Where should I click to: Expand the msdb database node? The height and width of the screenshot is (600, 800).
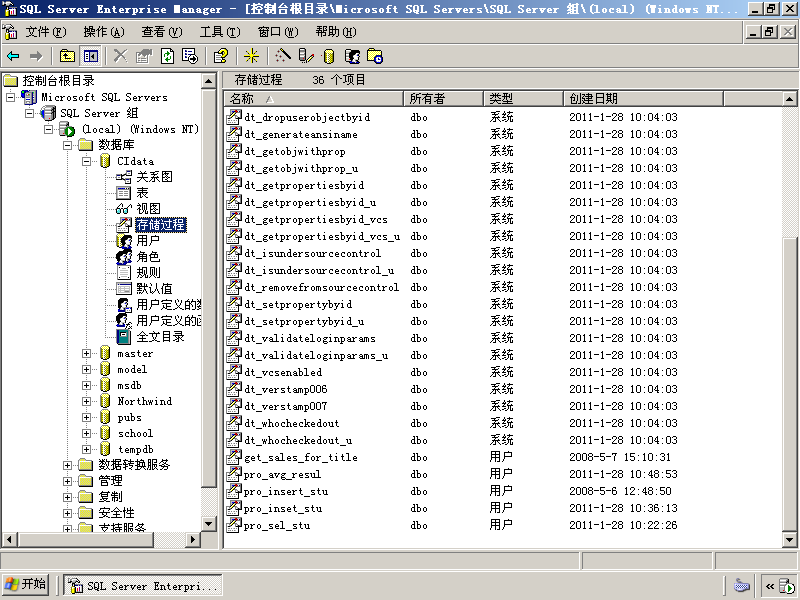click(x=87, y=385)
